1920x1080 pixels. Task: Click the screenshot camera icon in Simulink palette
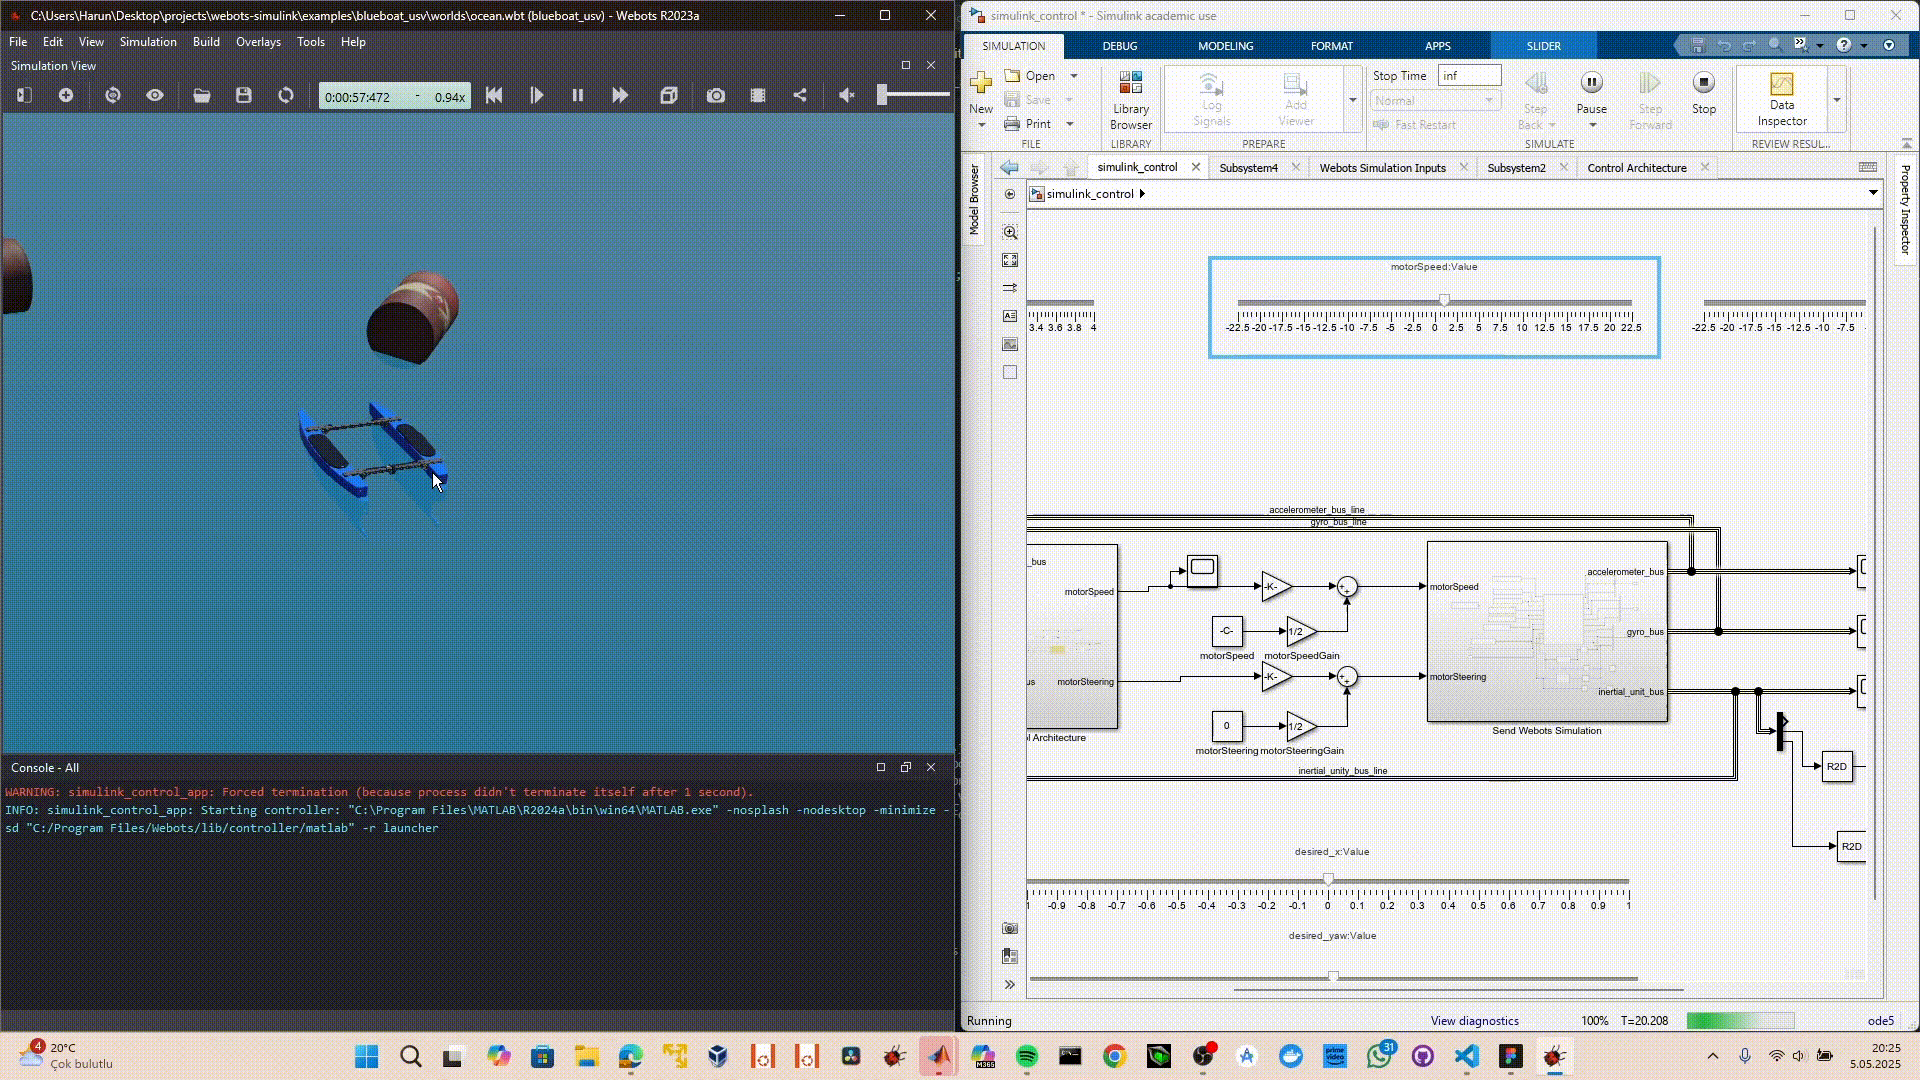click(1010, 929)
